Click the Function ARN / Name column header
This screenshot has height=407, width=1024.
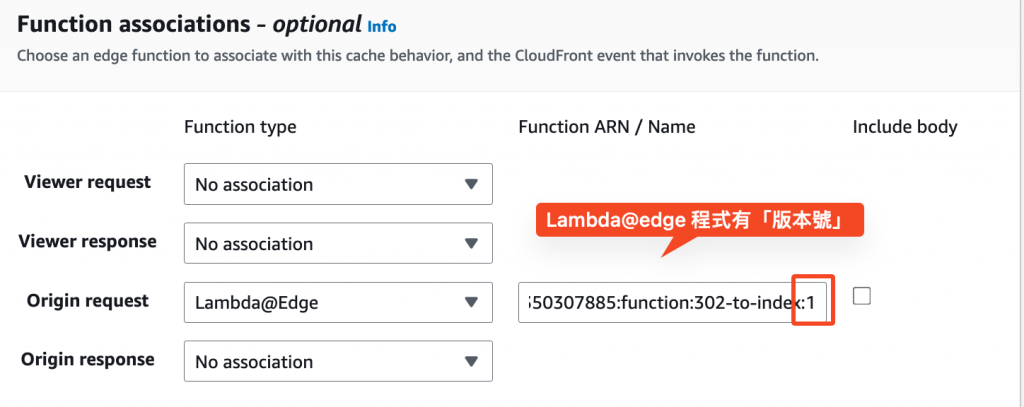pos(606,127)
